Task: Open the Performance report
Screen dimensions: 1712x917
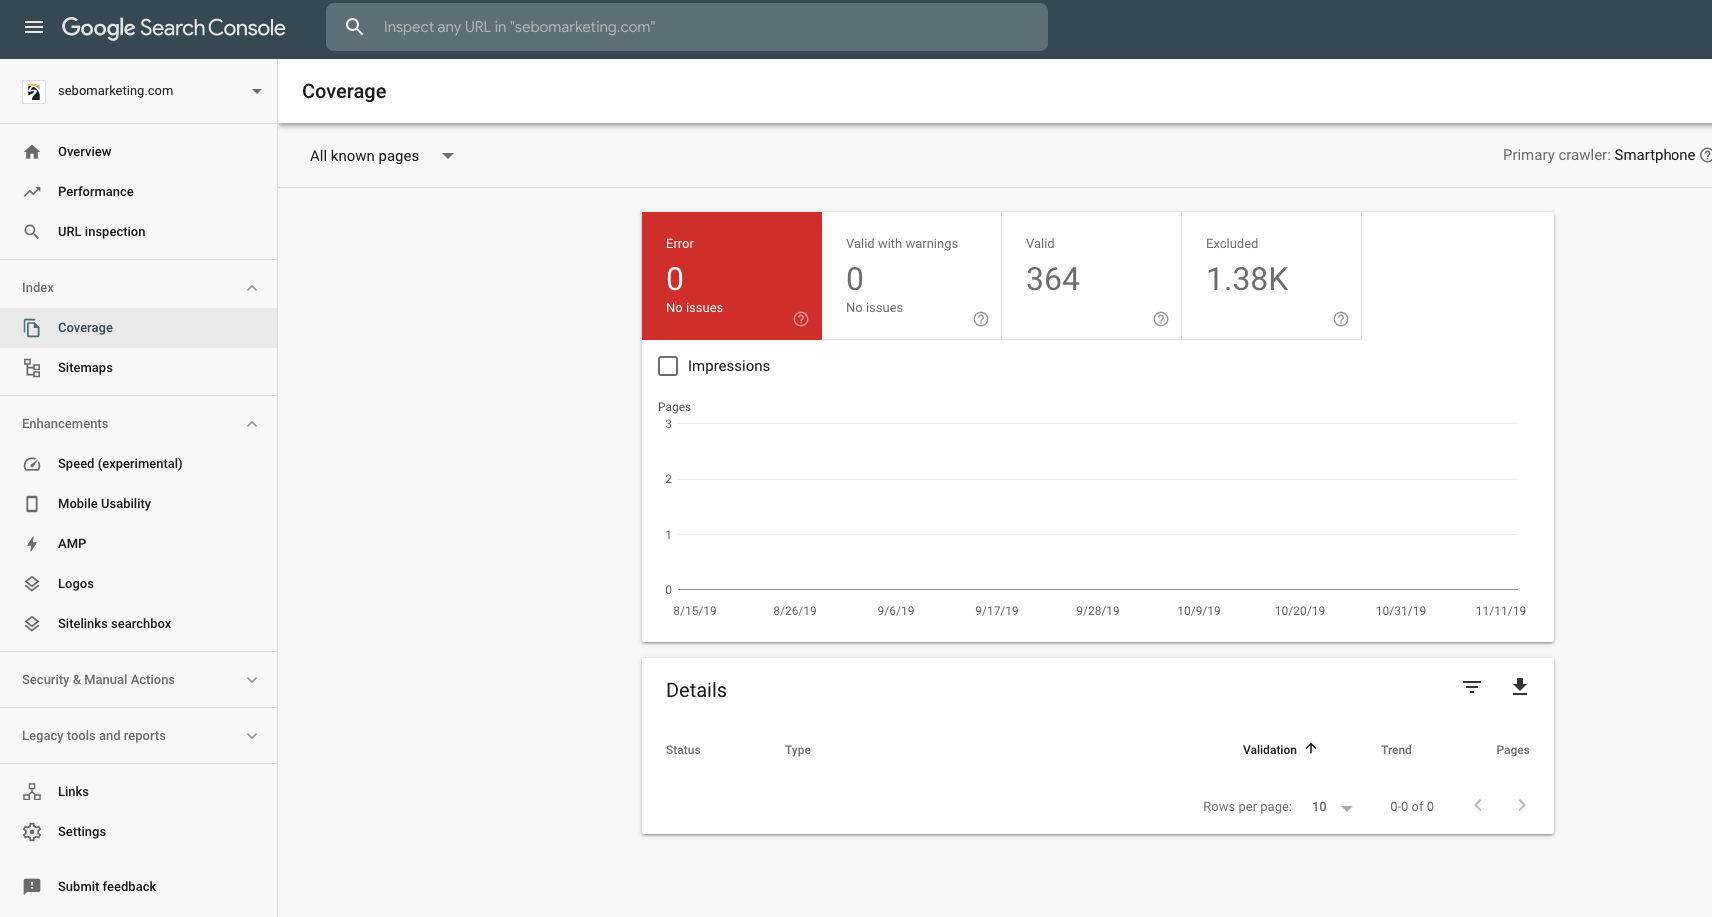Action: click(x=95, y=192)
